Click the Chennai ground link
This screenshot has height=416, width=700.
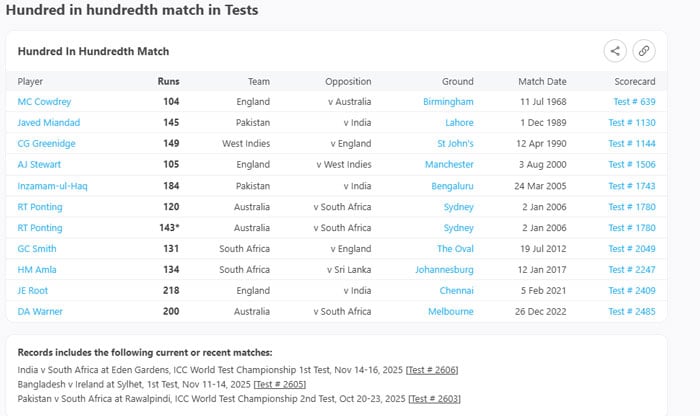(x=455, y=291)
